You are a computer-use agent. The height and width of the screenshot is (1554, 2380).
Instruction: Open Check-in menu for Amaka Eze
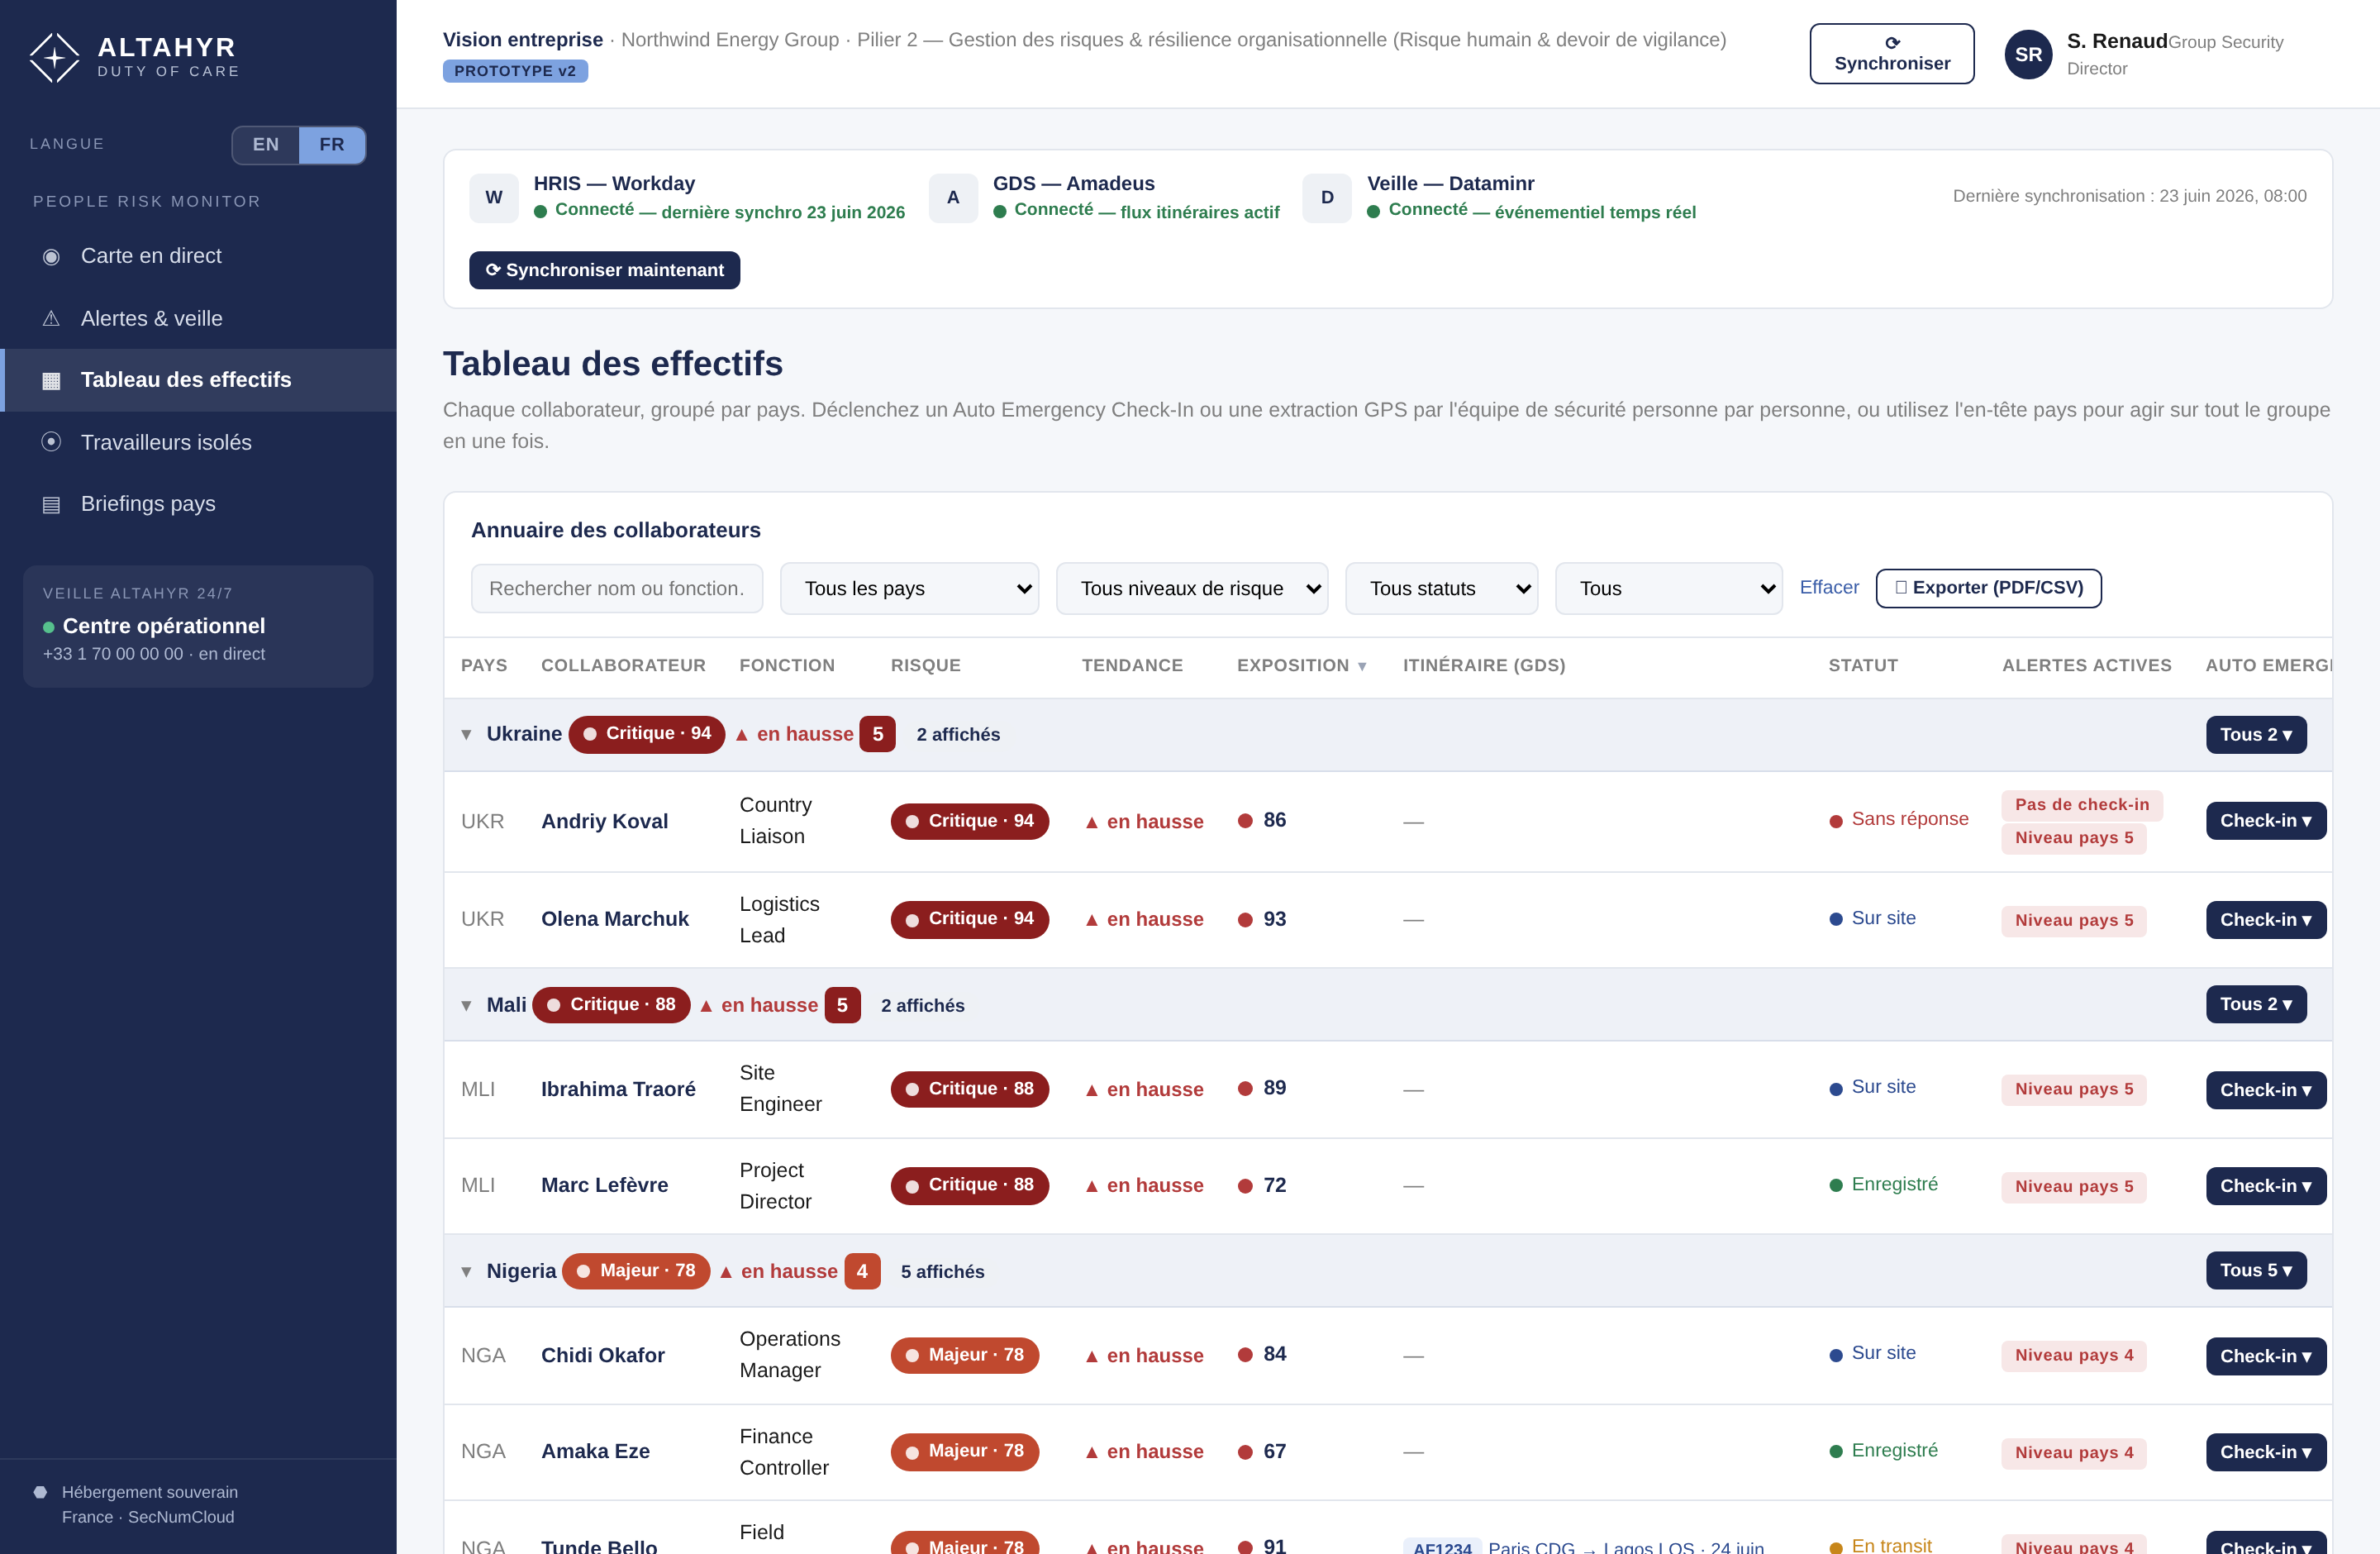2266,1452
